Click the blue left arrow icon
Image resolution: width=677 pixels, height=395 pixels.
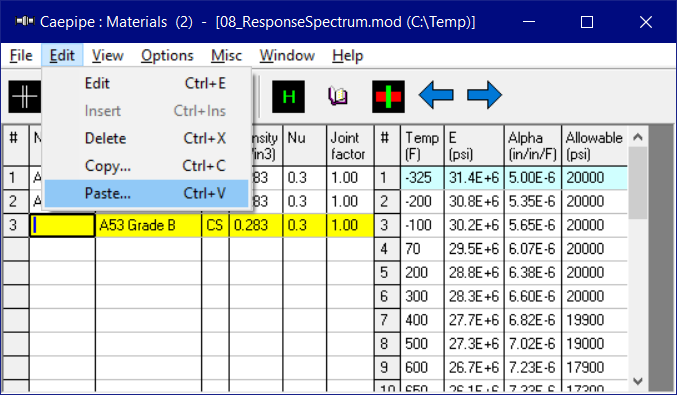[x=436, y=95]
